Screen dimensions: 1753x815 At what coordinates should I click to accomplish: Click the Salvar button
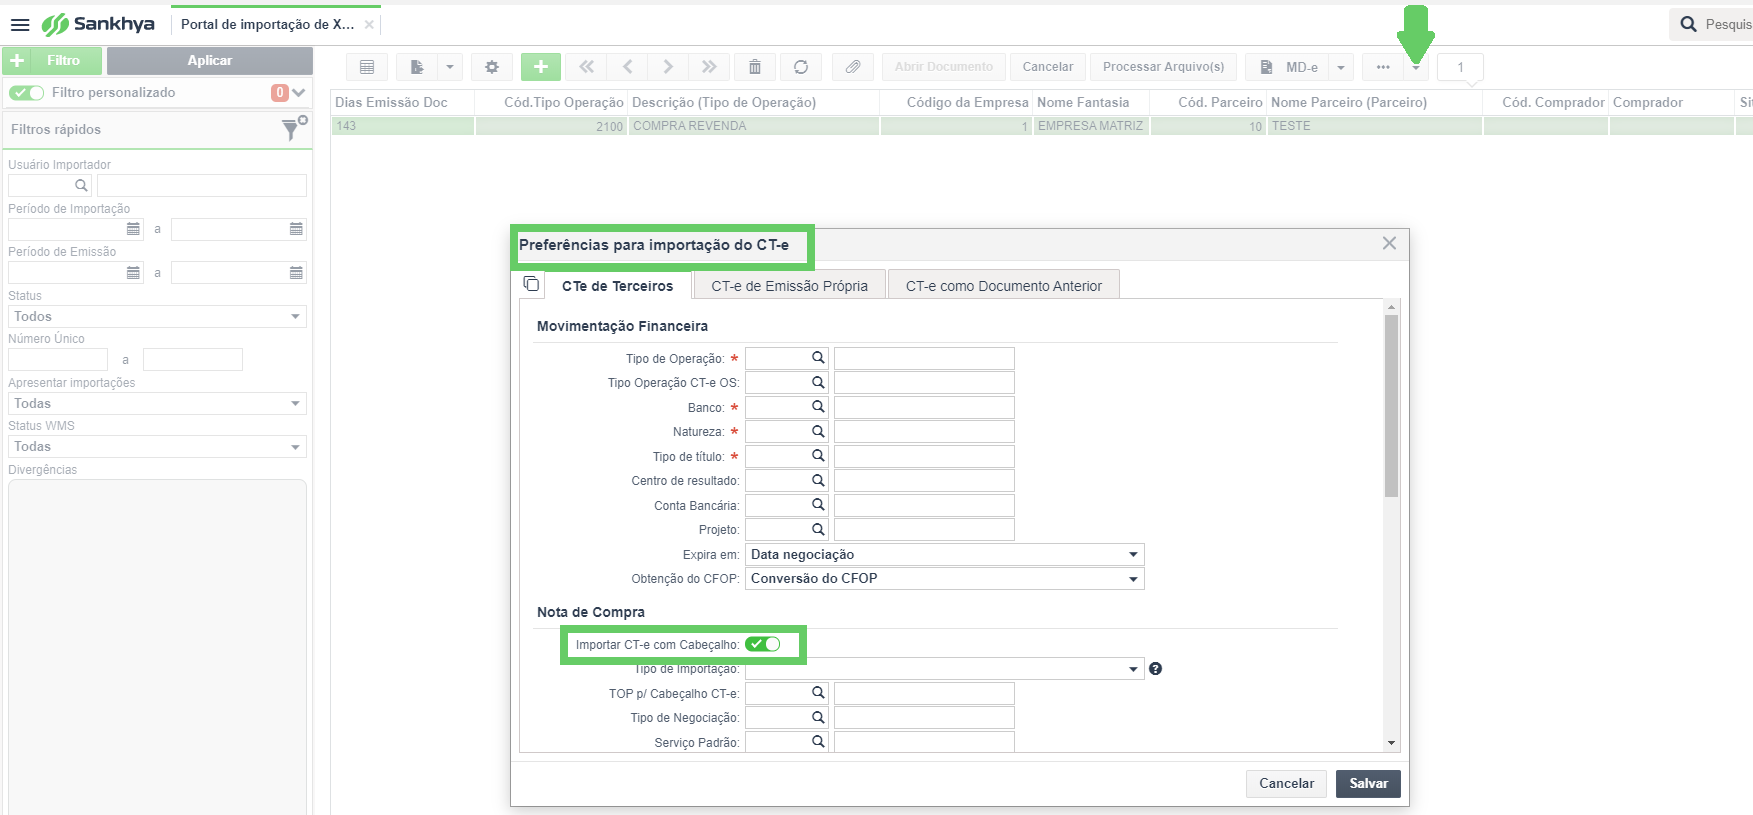[x=1368, y=783]
